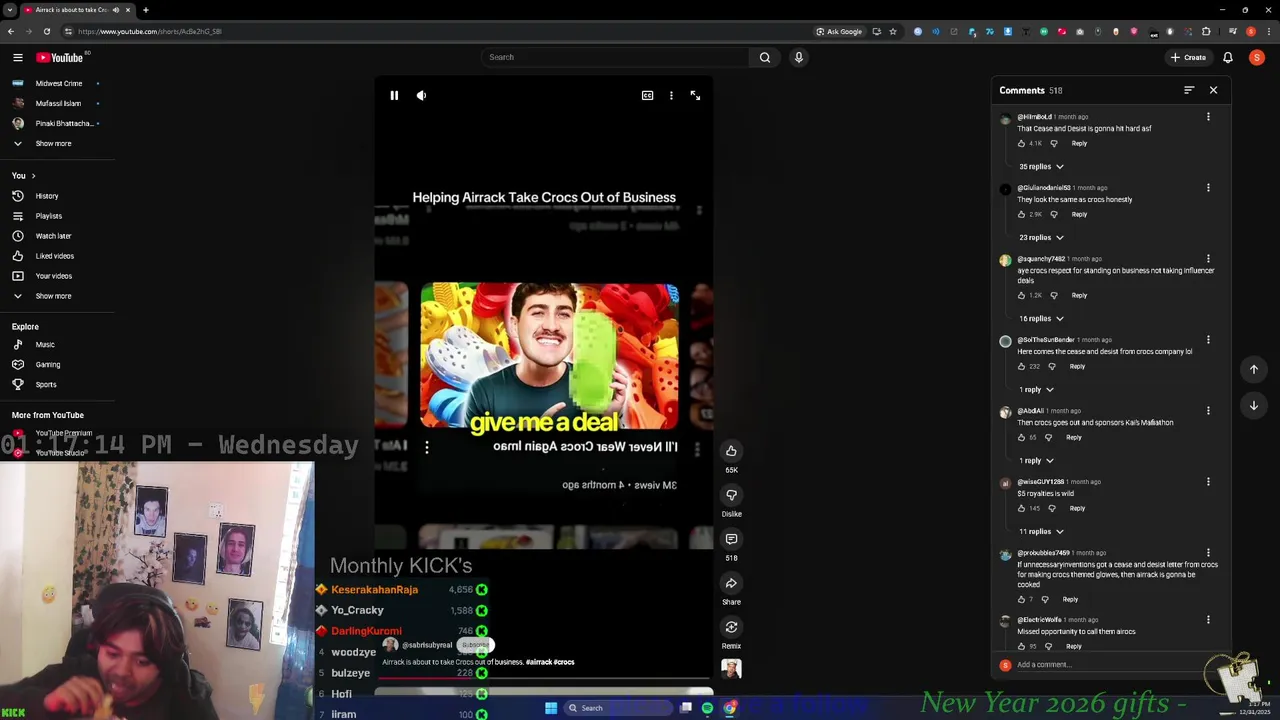
Task: Expand the 23 replies thread
Action: 1041,237
